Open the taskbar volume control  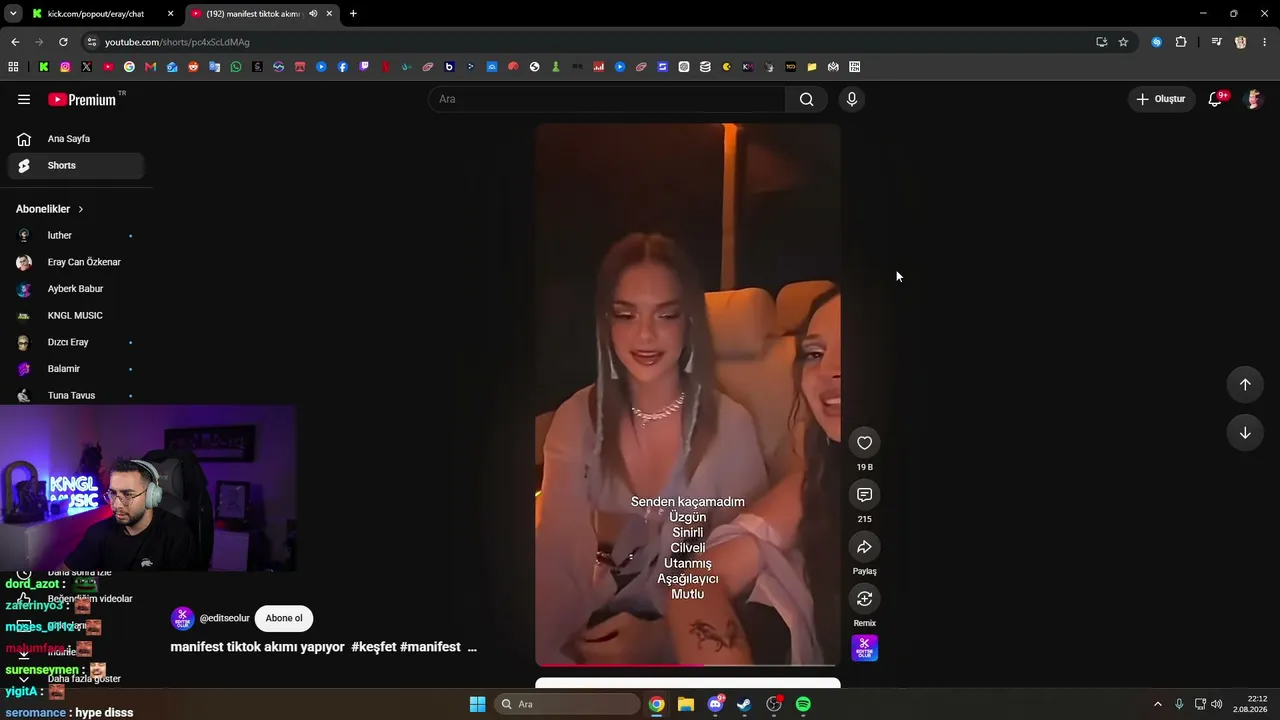1217,704
